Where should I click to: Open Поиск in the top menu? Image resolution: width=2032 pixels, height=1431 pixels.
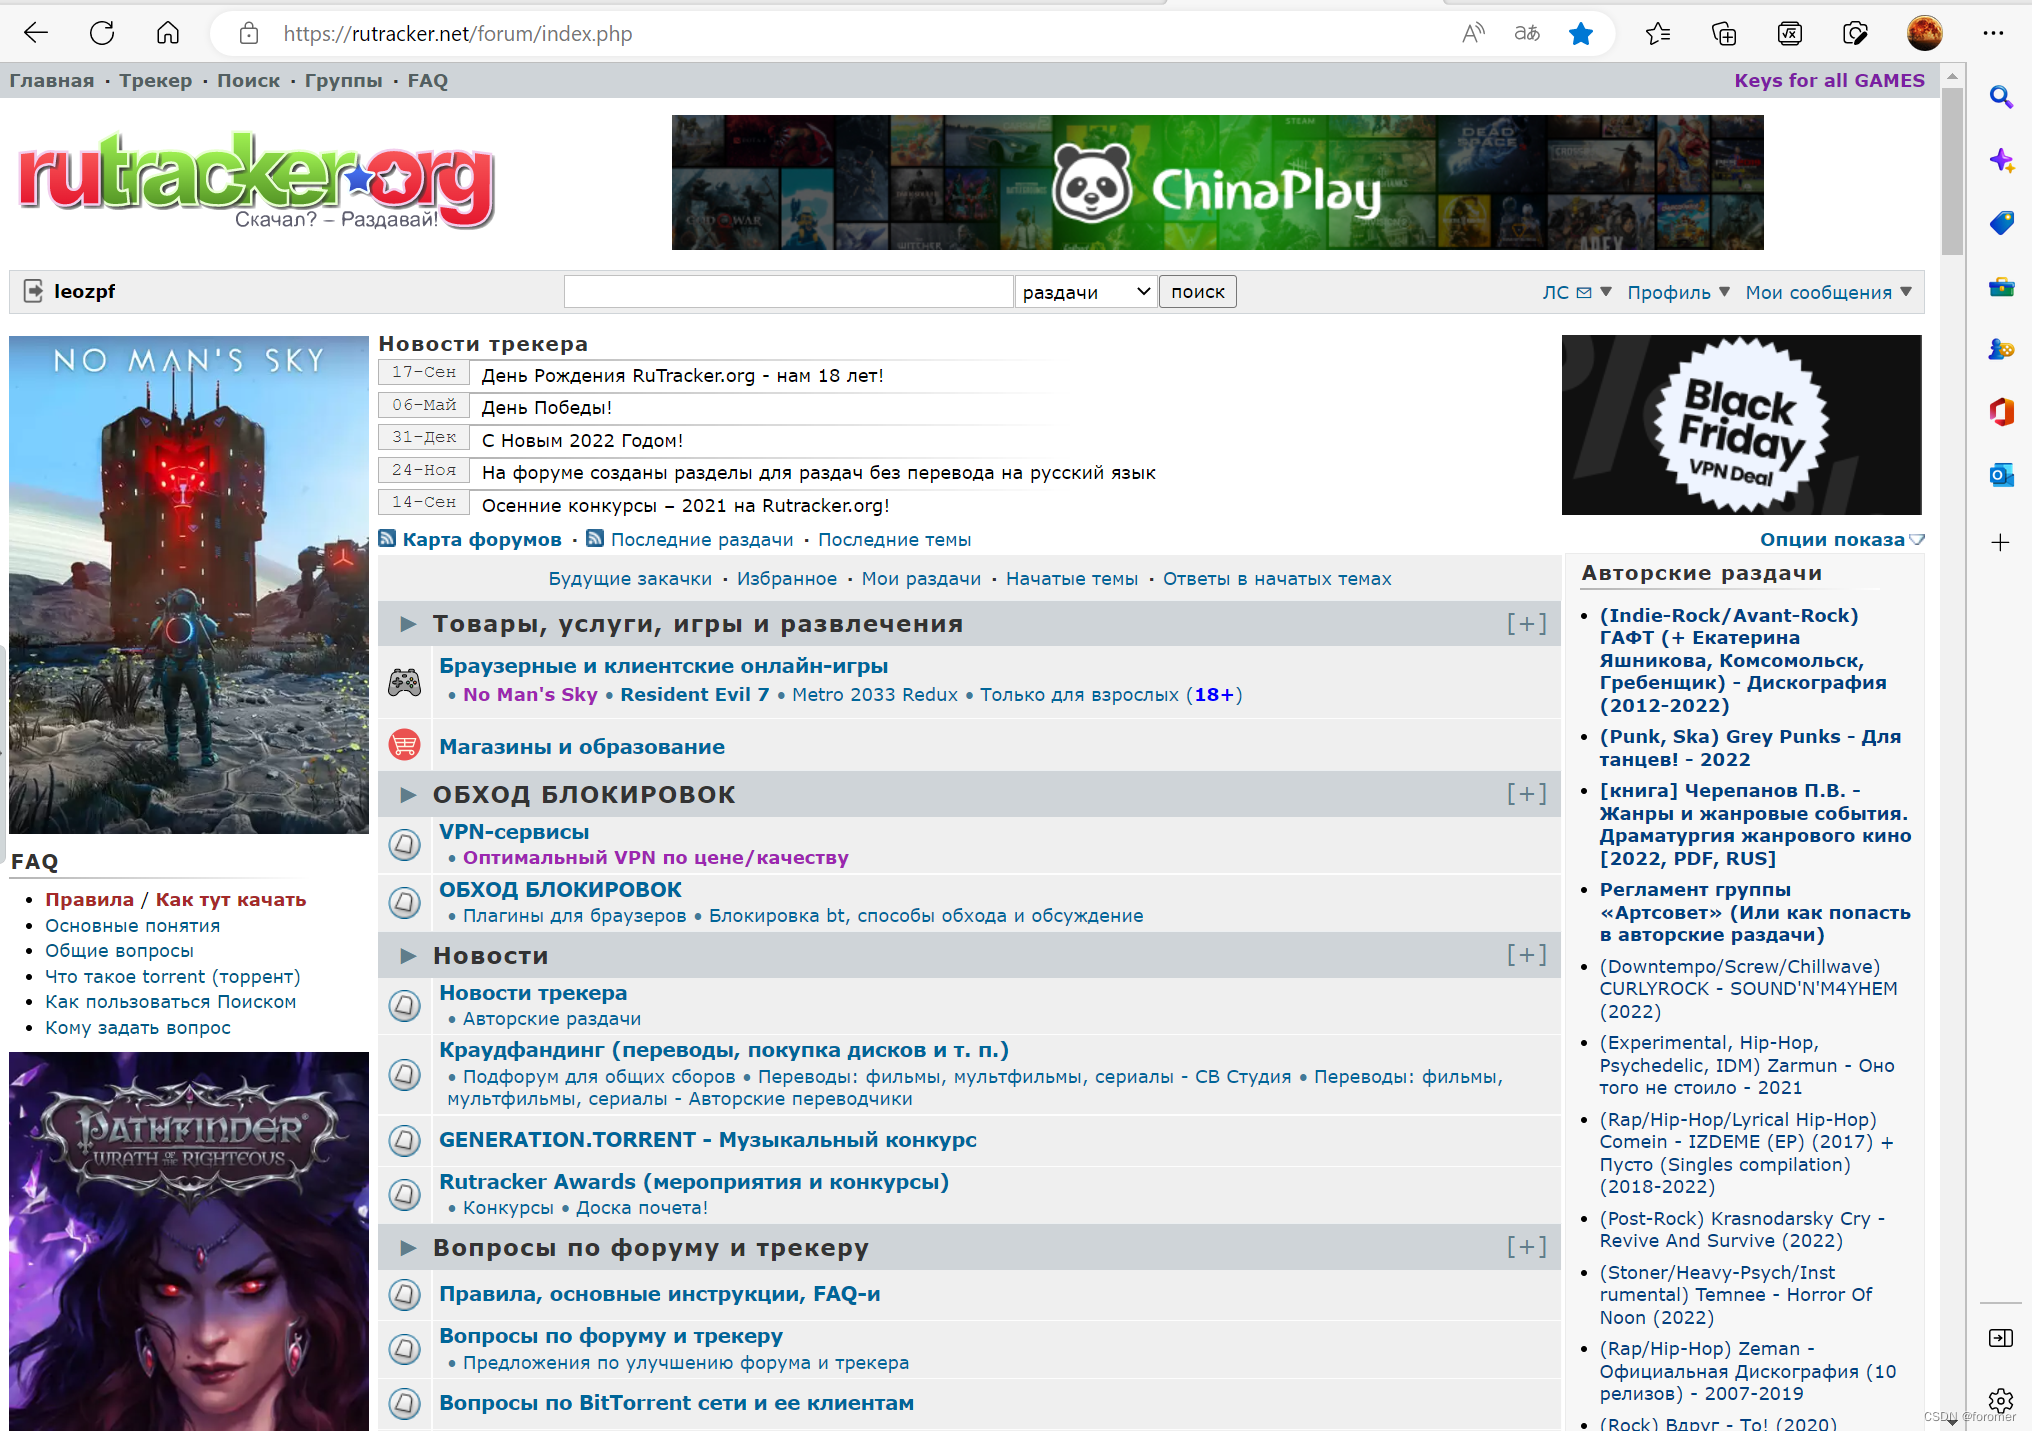(249, 81)
